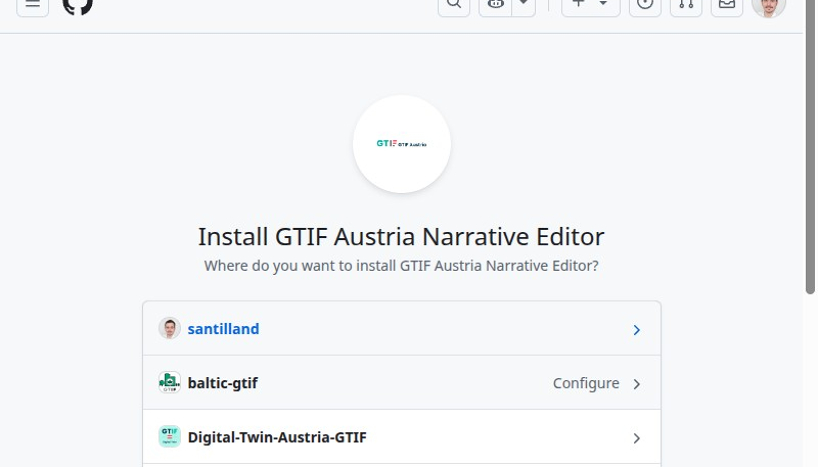Open the notifications inbox icon
818x467 pixels.
coord(727,5)
